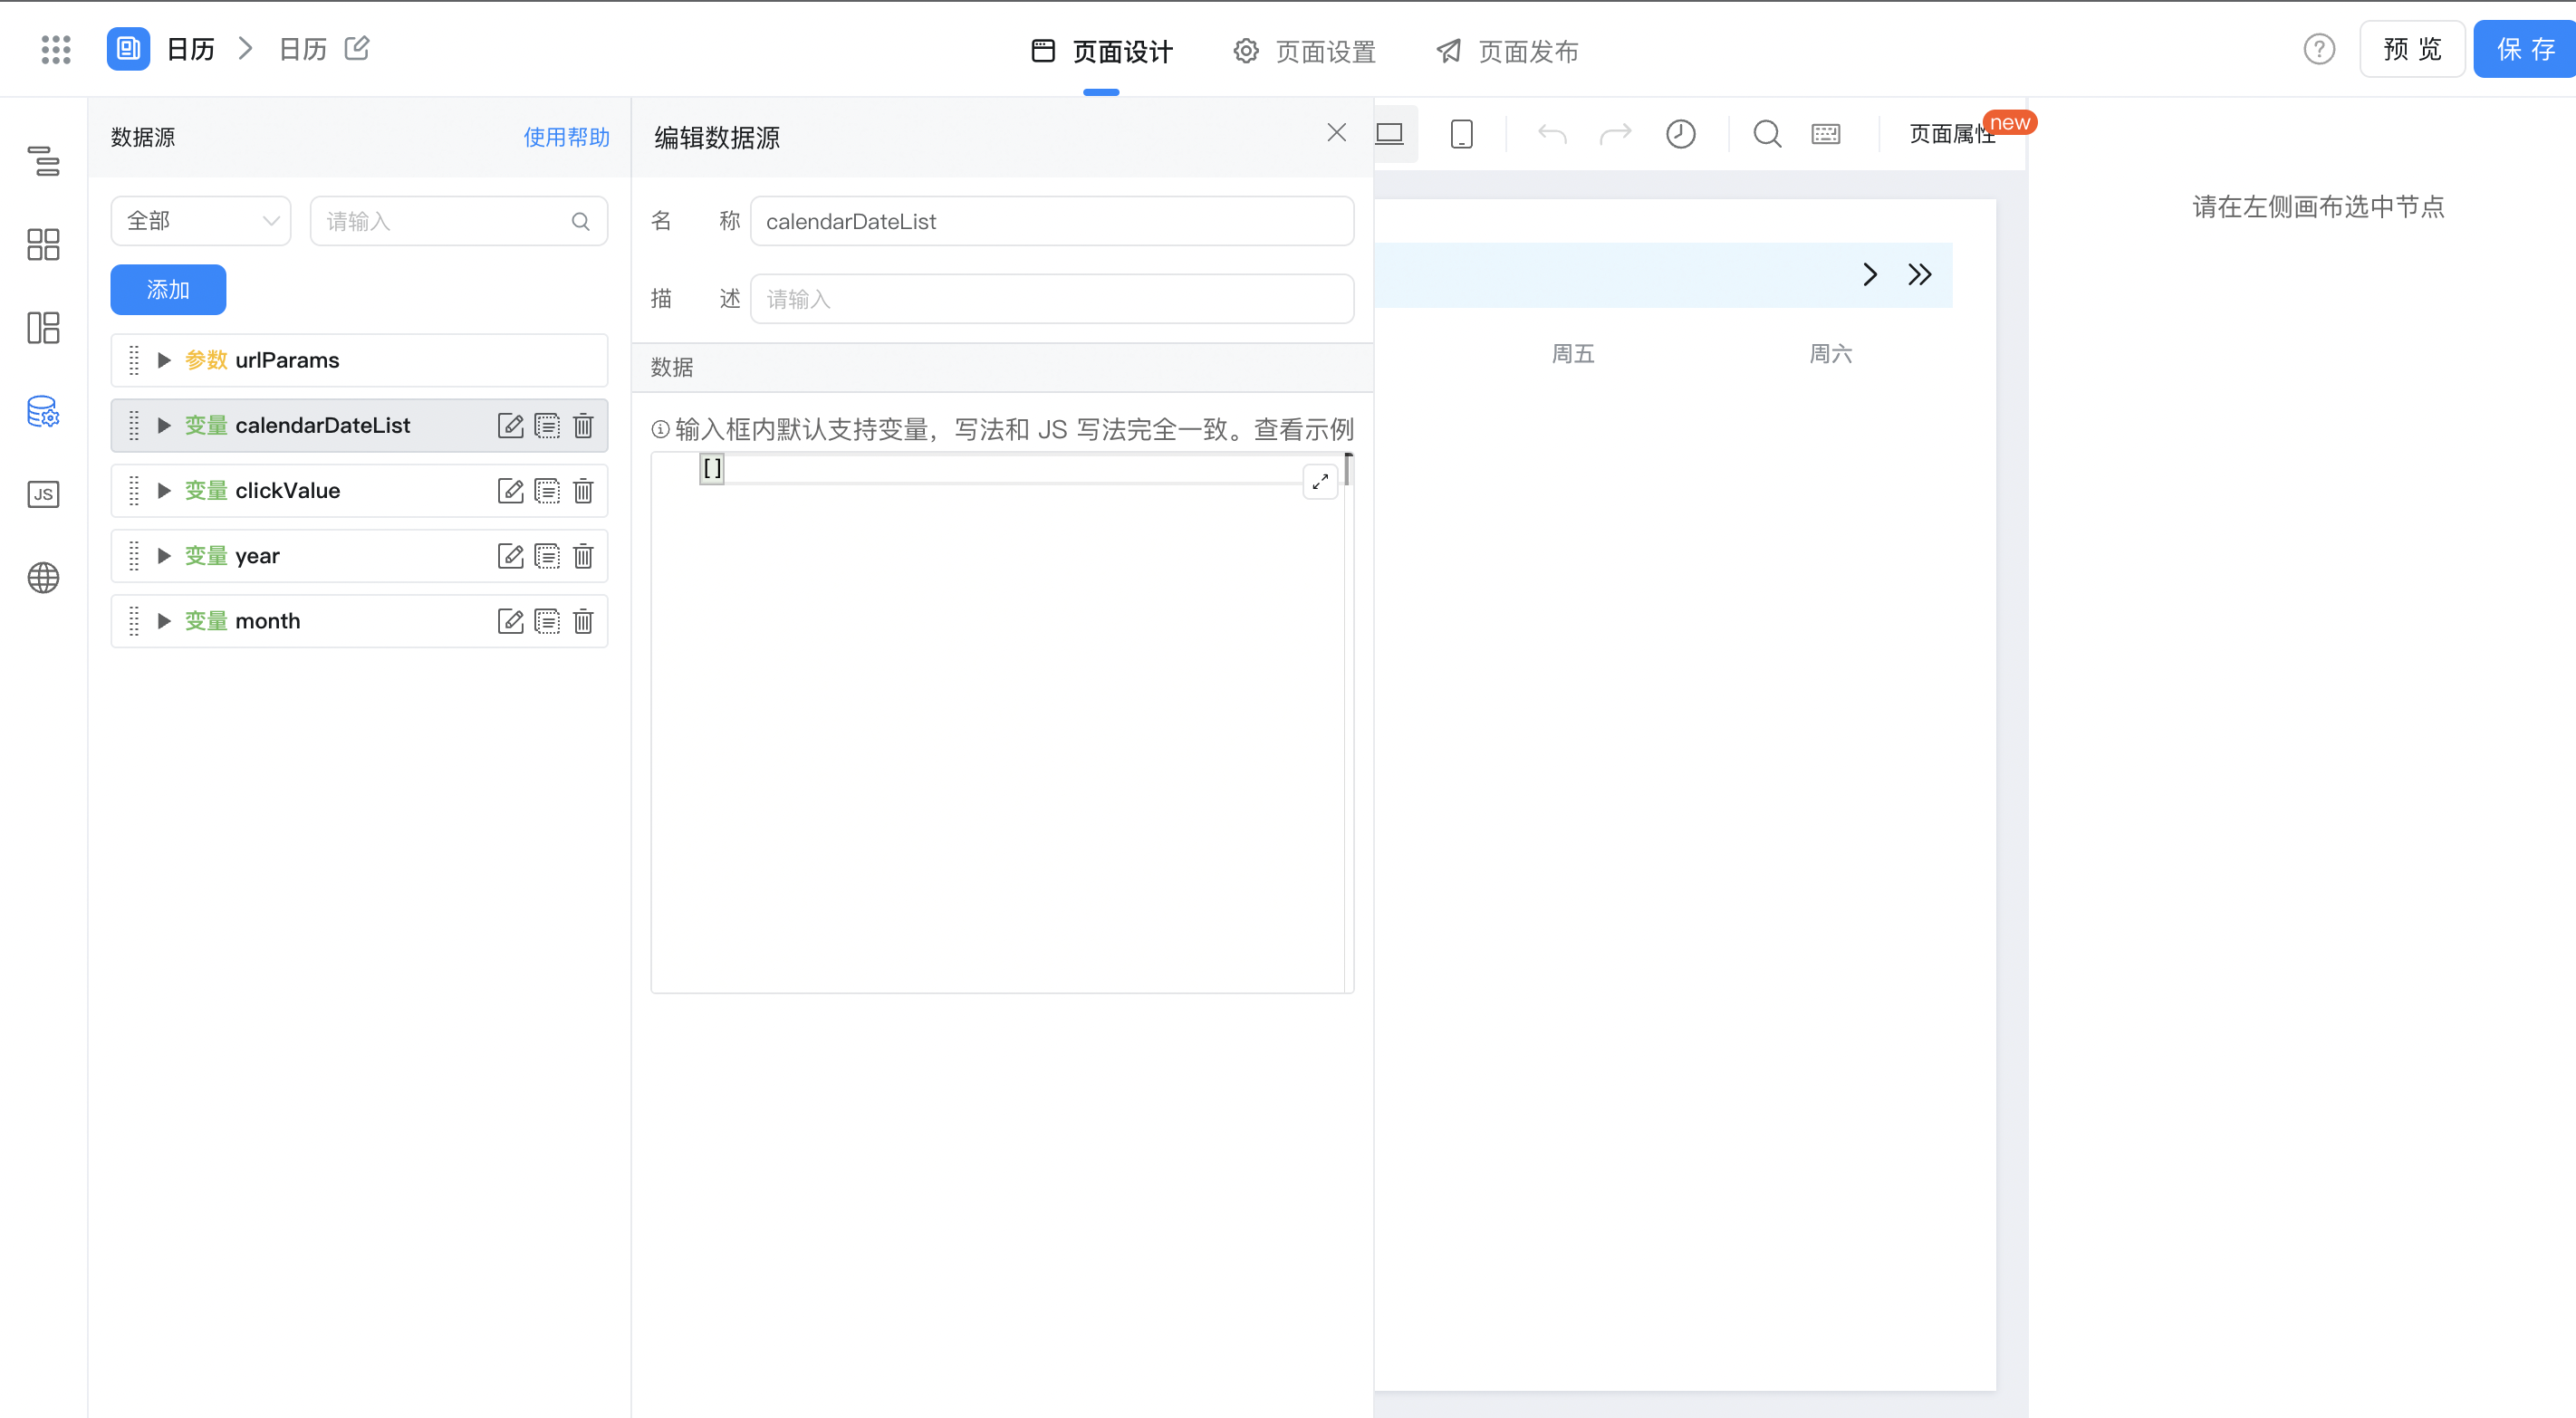Image resolution: width=2576 pixels, height=1418 pixels.
Task: Open the internationalization globe icon
Action: pyautogui.click(x=43, y=577)
